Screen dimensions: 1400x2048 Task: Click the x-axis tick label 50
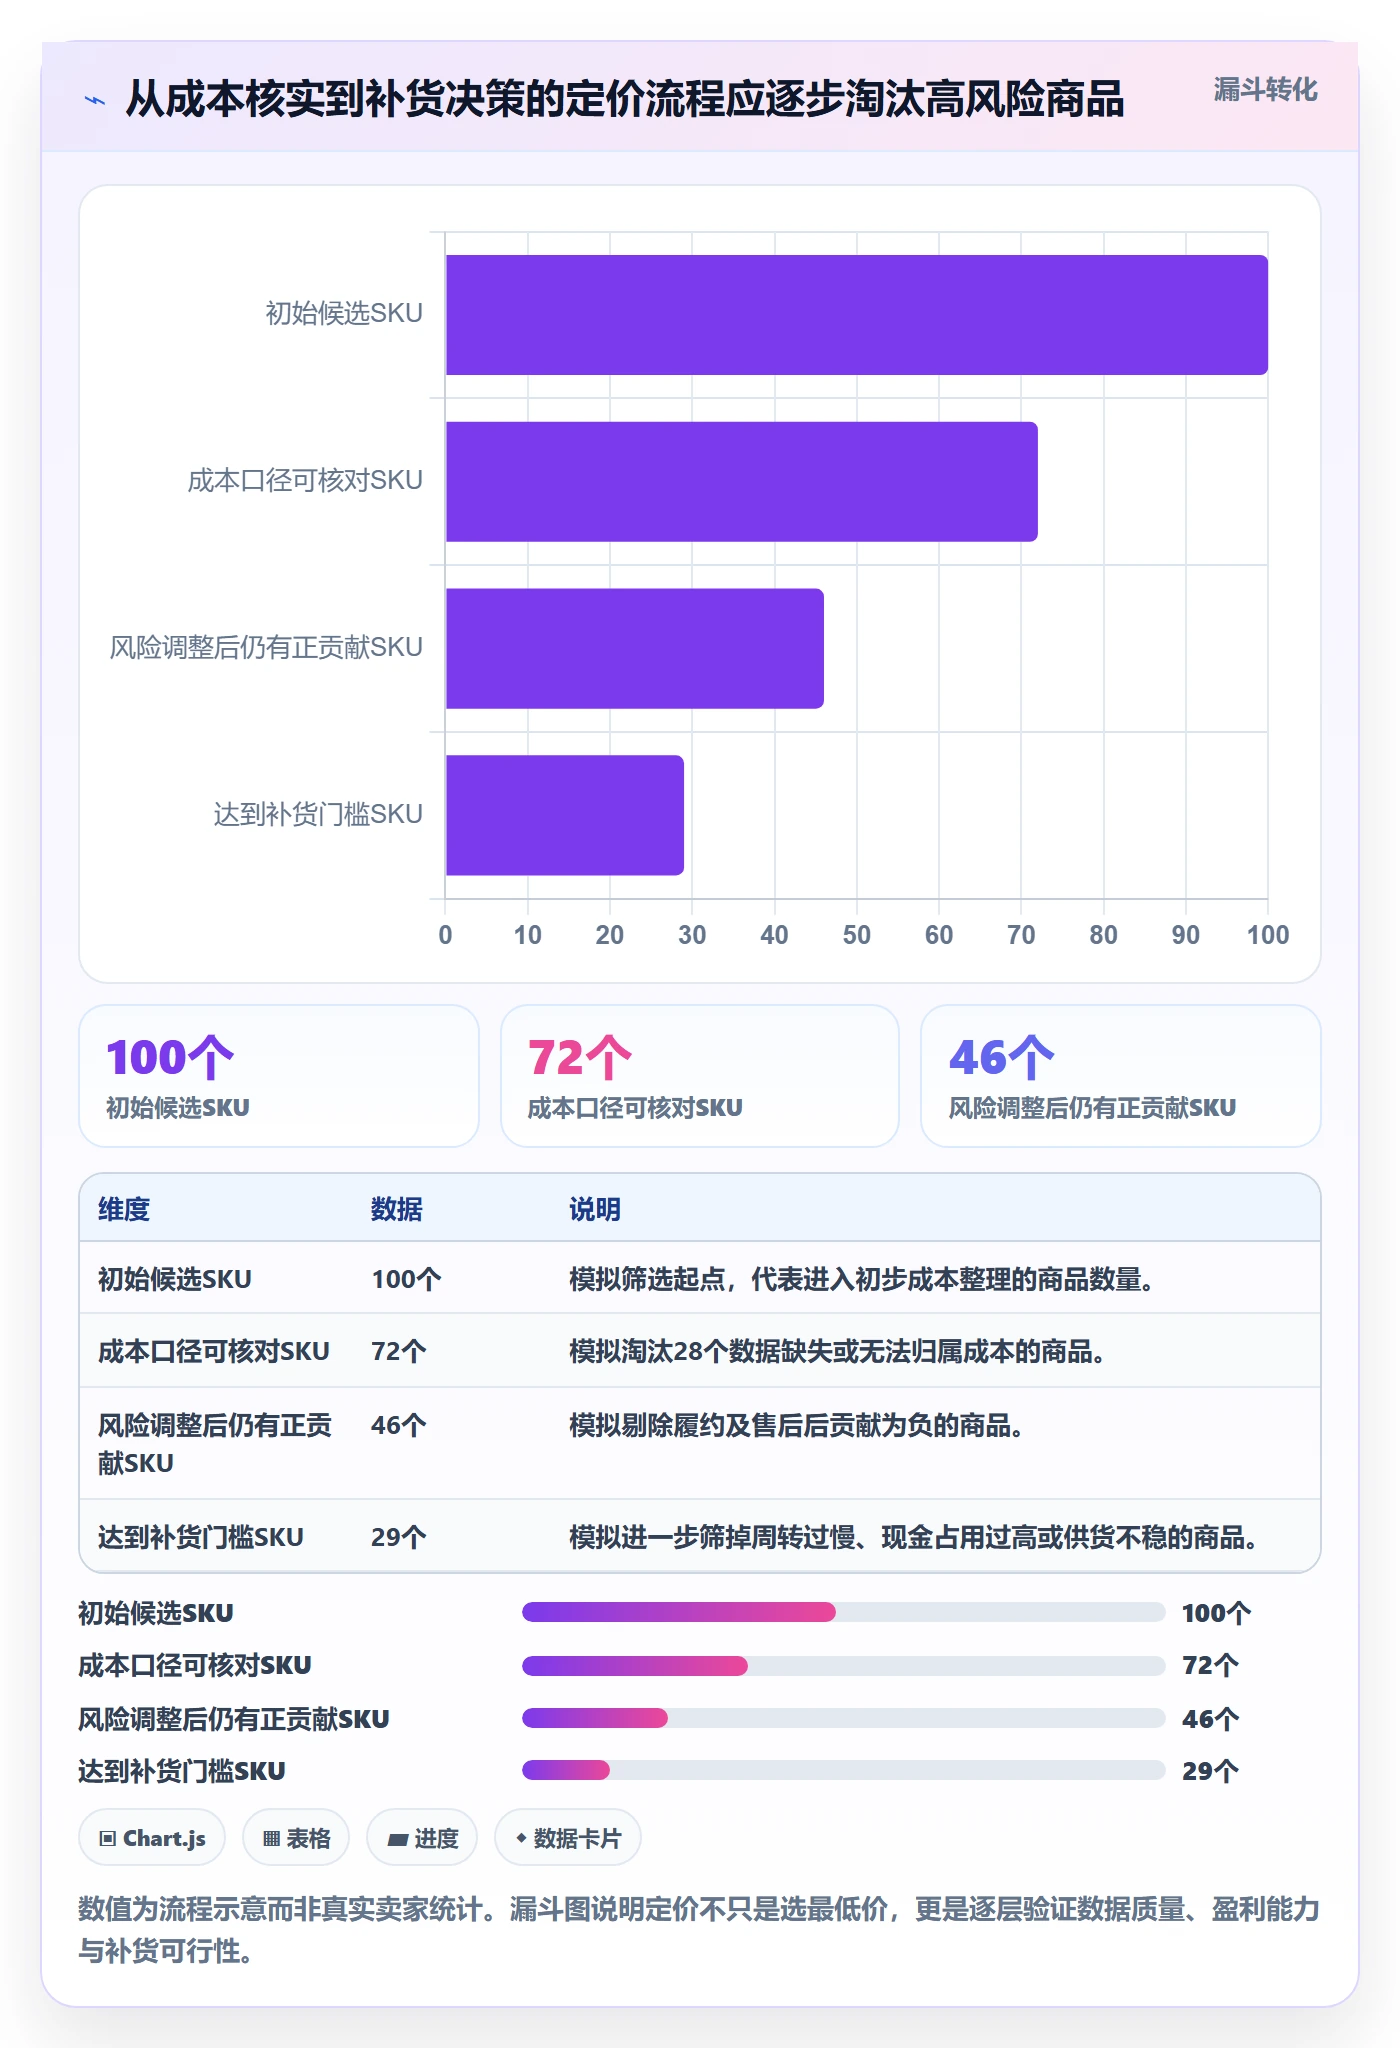(857, 935)
